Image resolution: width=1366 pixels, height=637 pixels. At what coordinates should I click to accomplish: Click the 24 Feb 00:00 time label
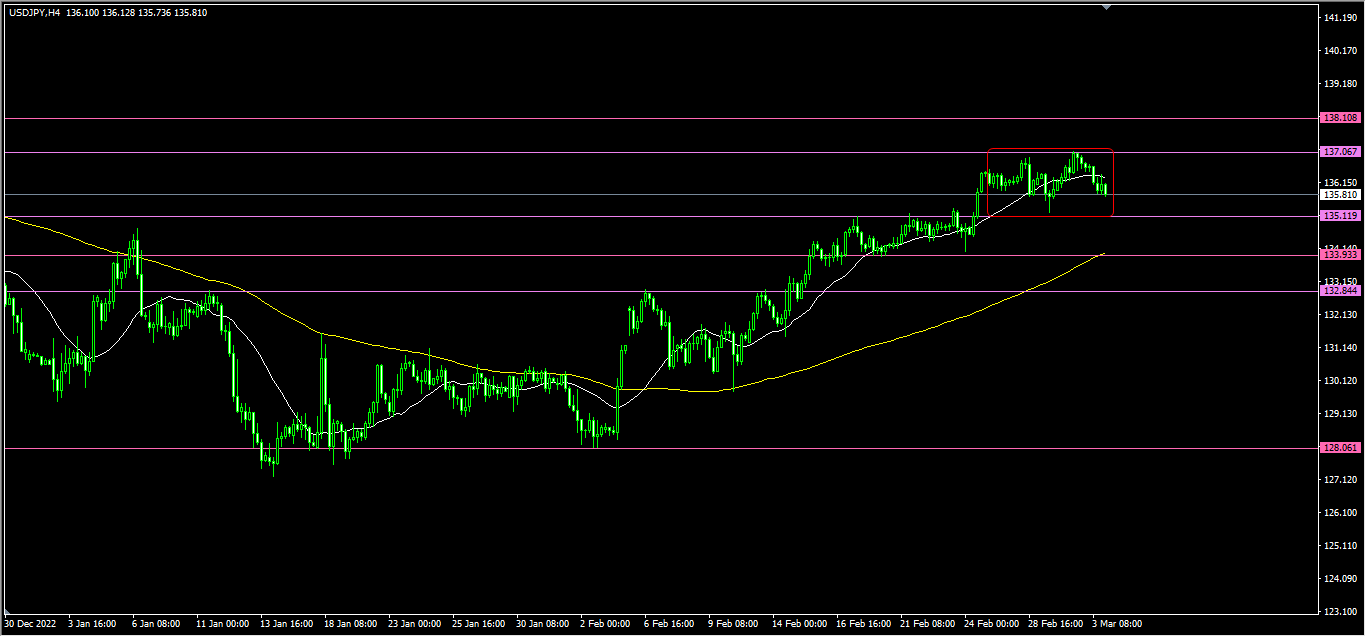pos(993,623)
